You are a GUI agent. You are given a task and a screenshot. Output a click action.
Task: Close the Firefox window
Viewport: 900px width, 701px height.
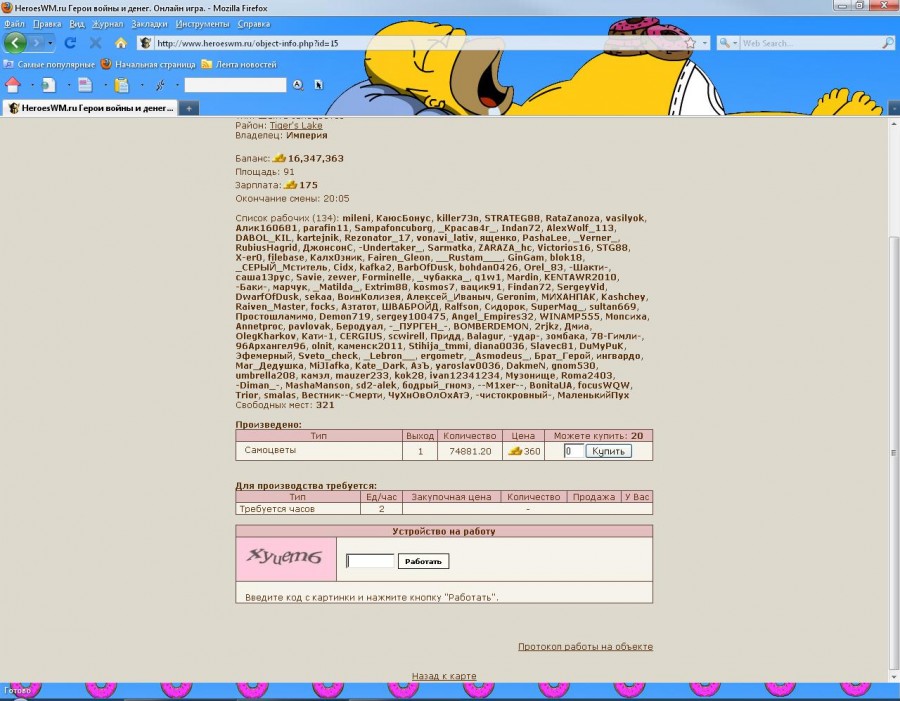(883, 6)
